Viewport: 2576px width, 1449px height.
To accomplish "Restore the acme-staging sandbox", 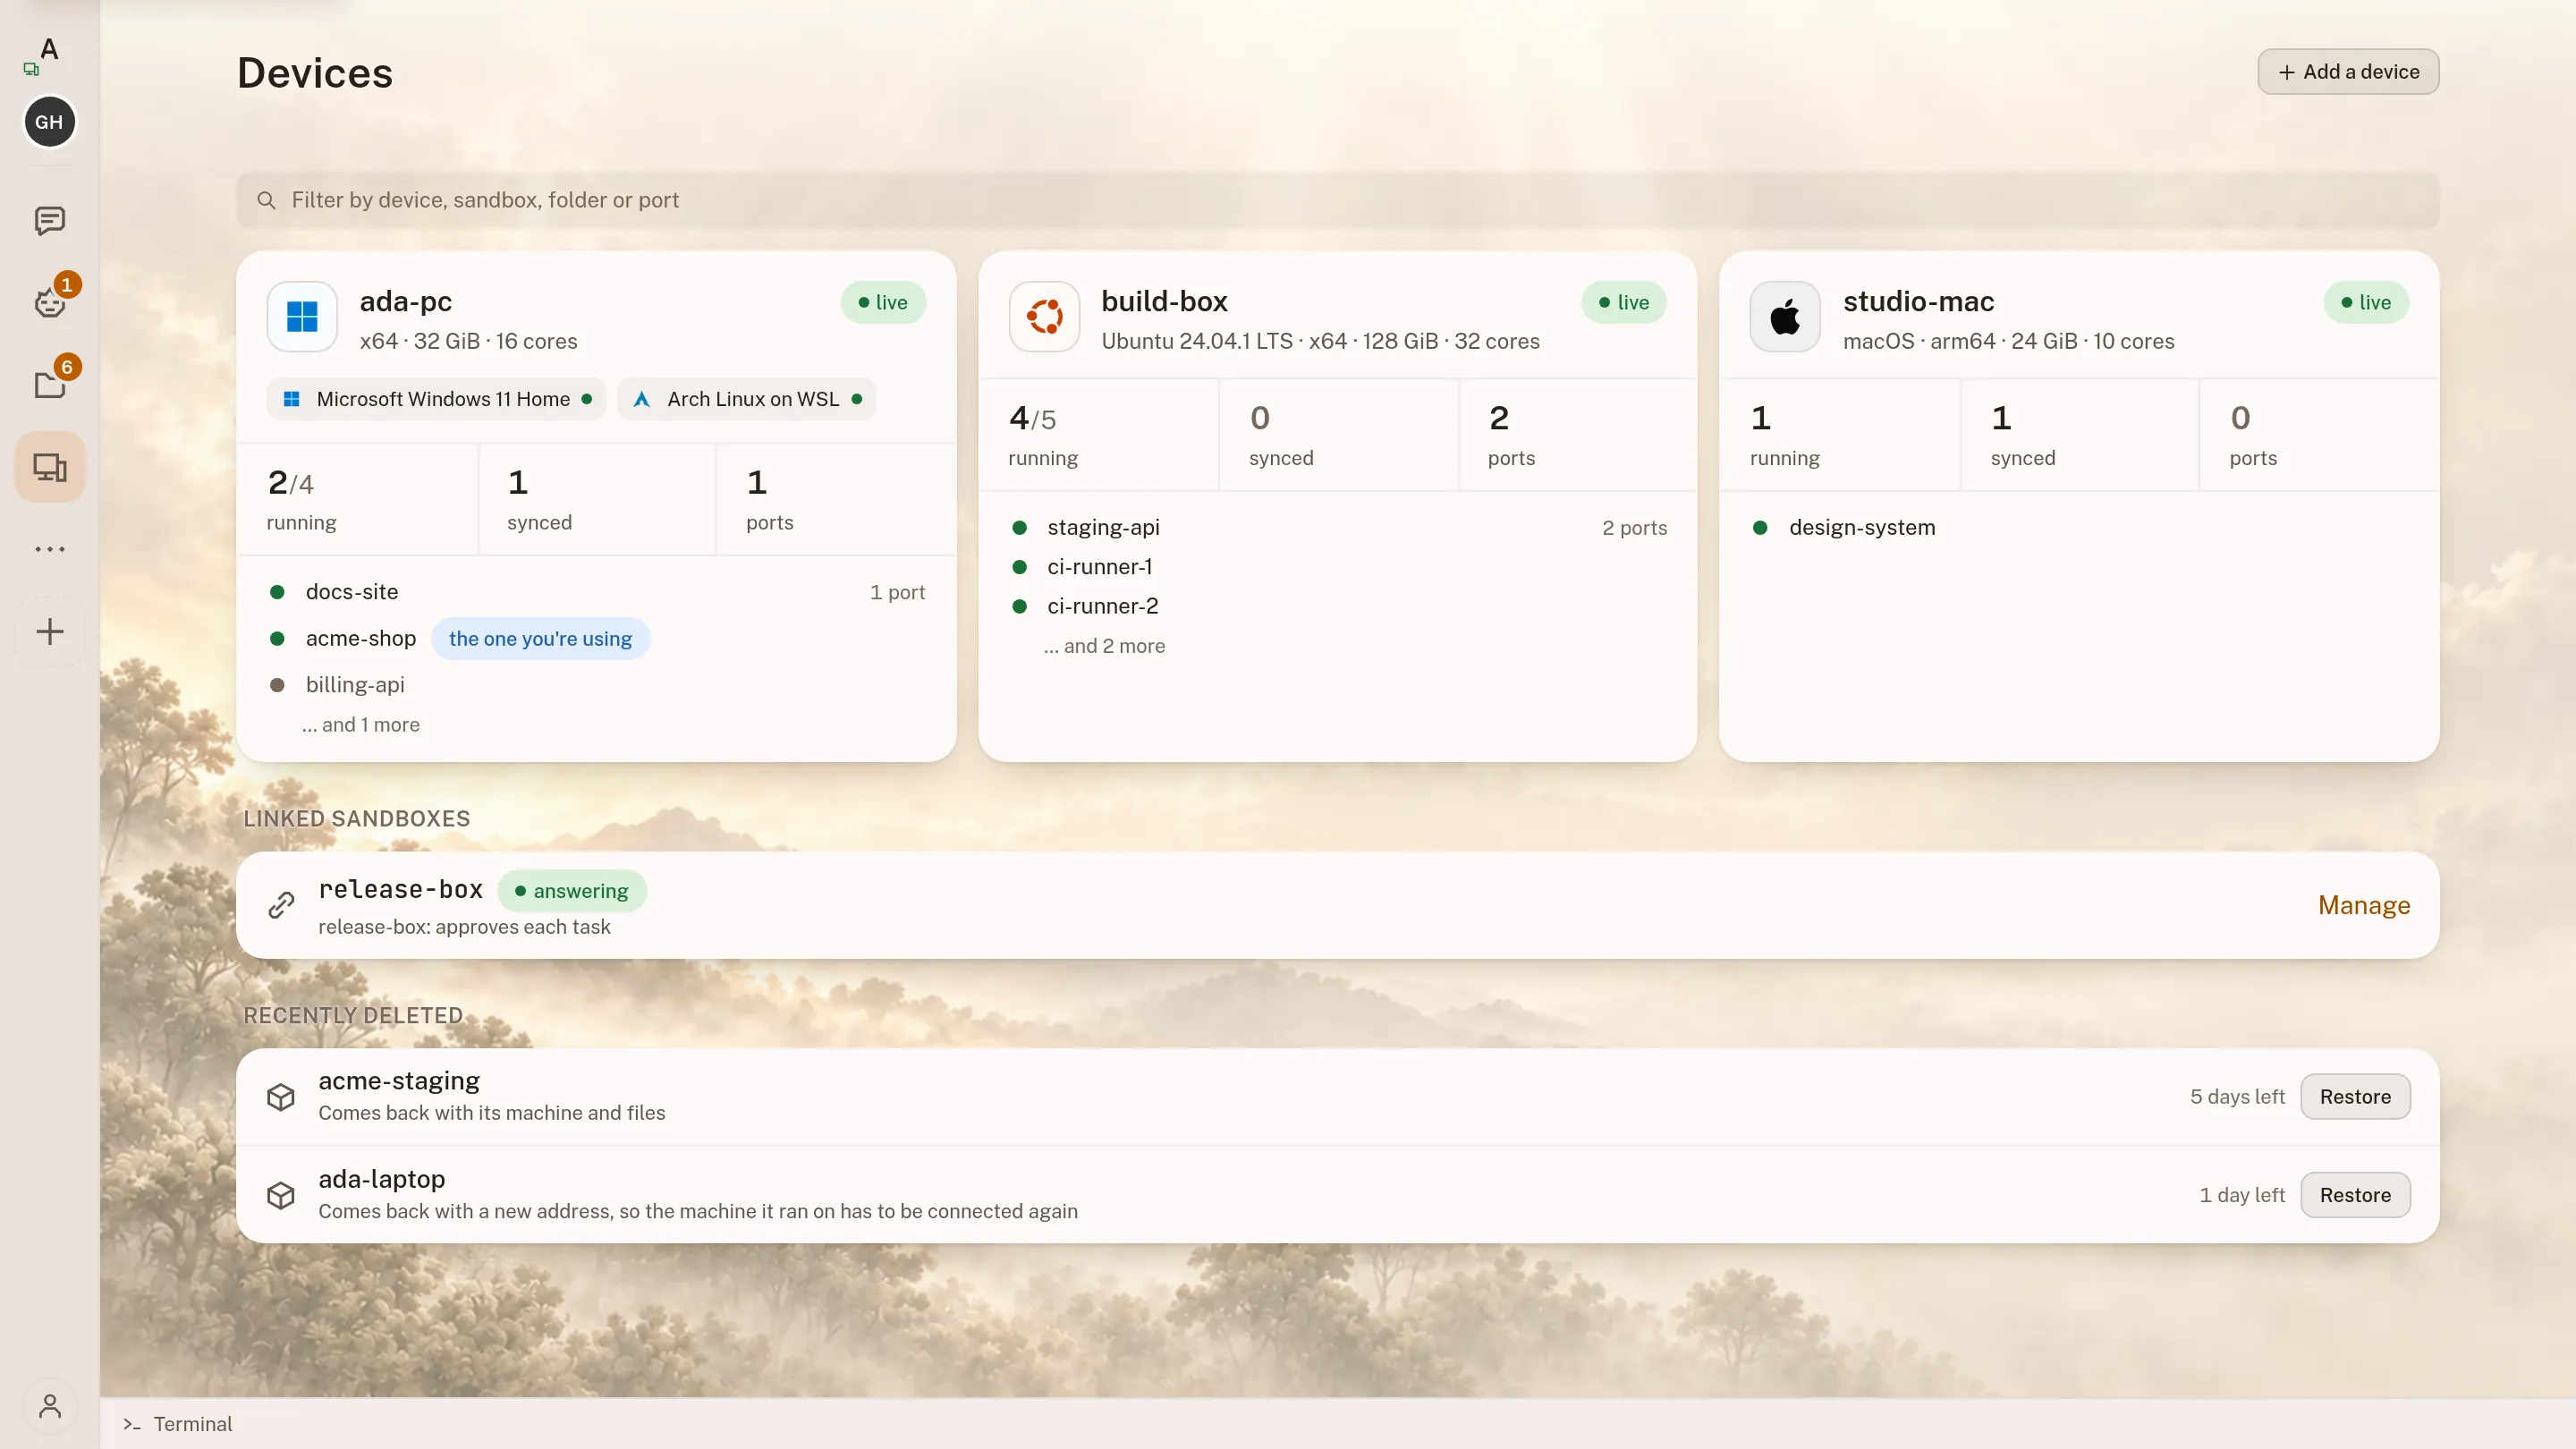I will pyautogui.click(x=2355, y=1097).
